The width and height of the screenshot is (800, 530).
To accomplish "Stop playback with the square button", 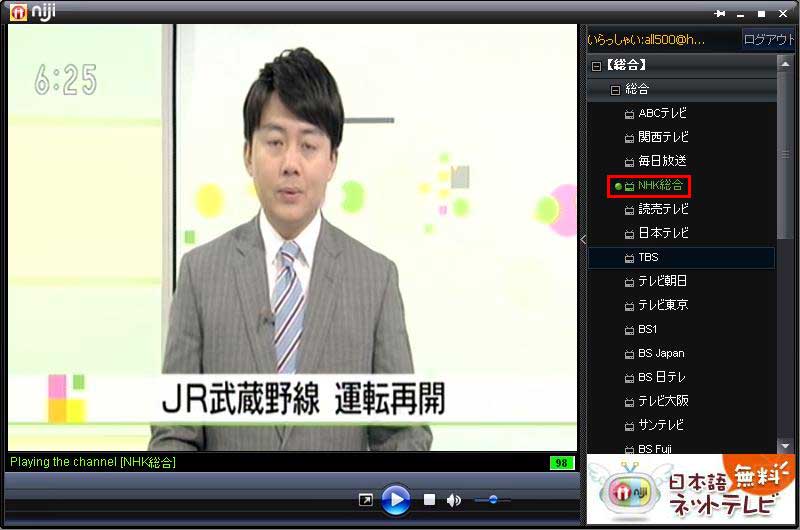I will [x=429, y=499].
